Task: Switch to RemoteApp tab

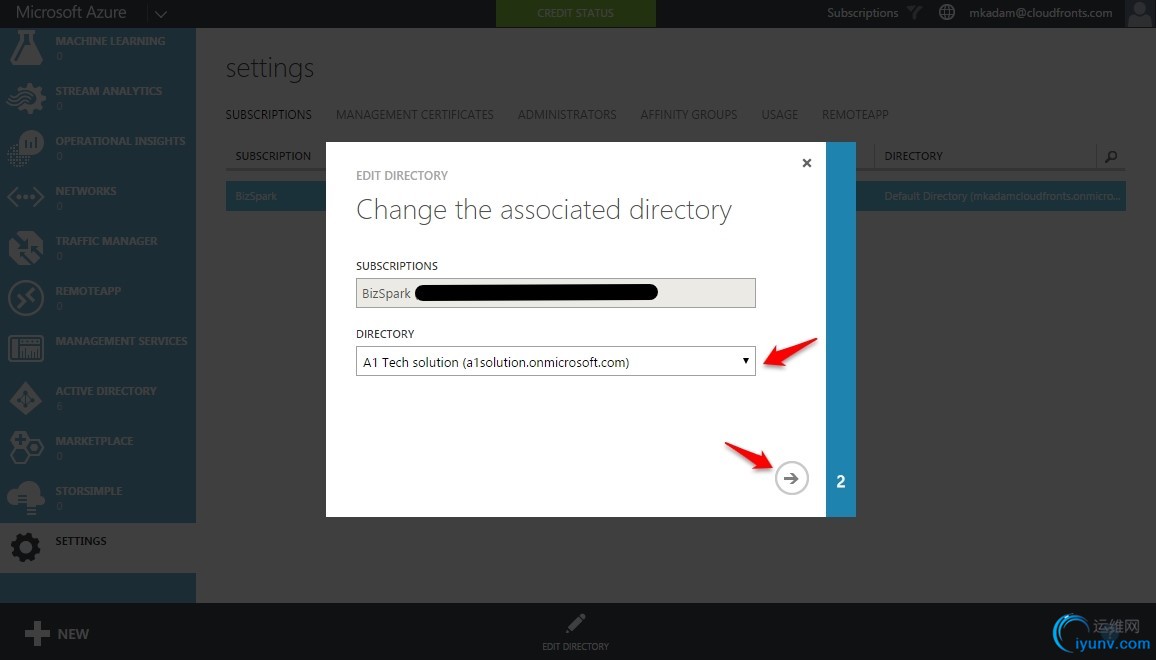Action: [855, 114]
